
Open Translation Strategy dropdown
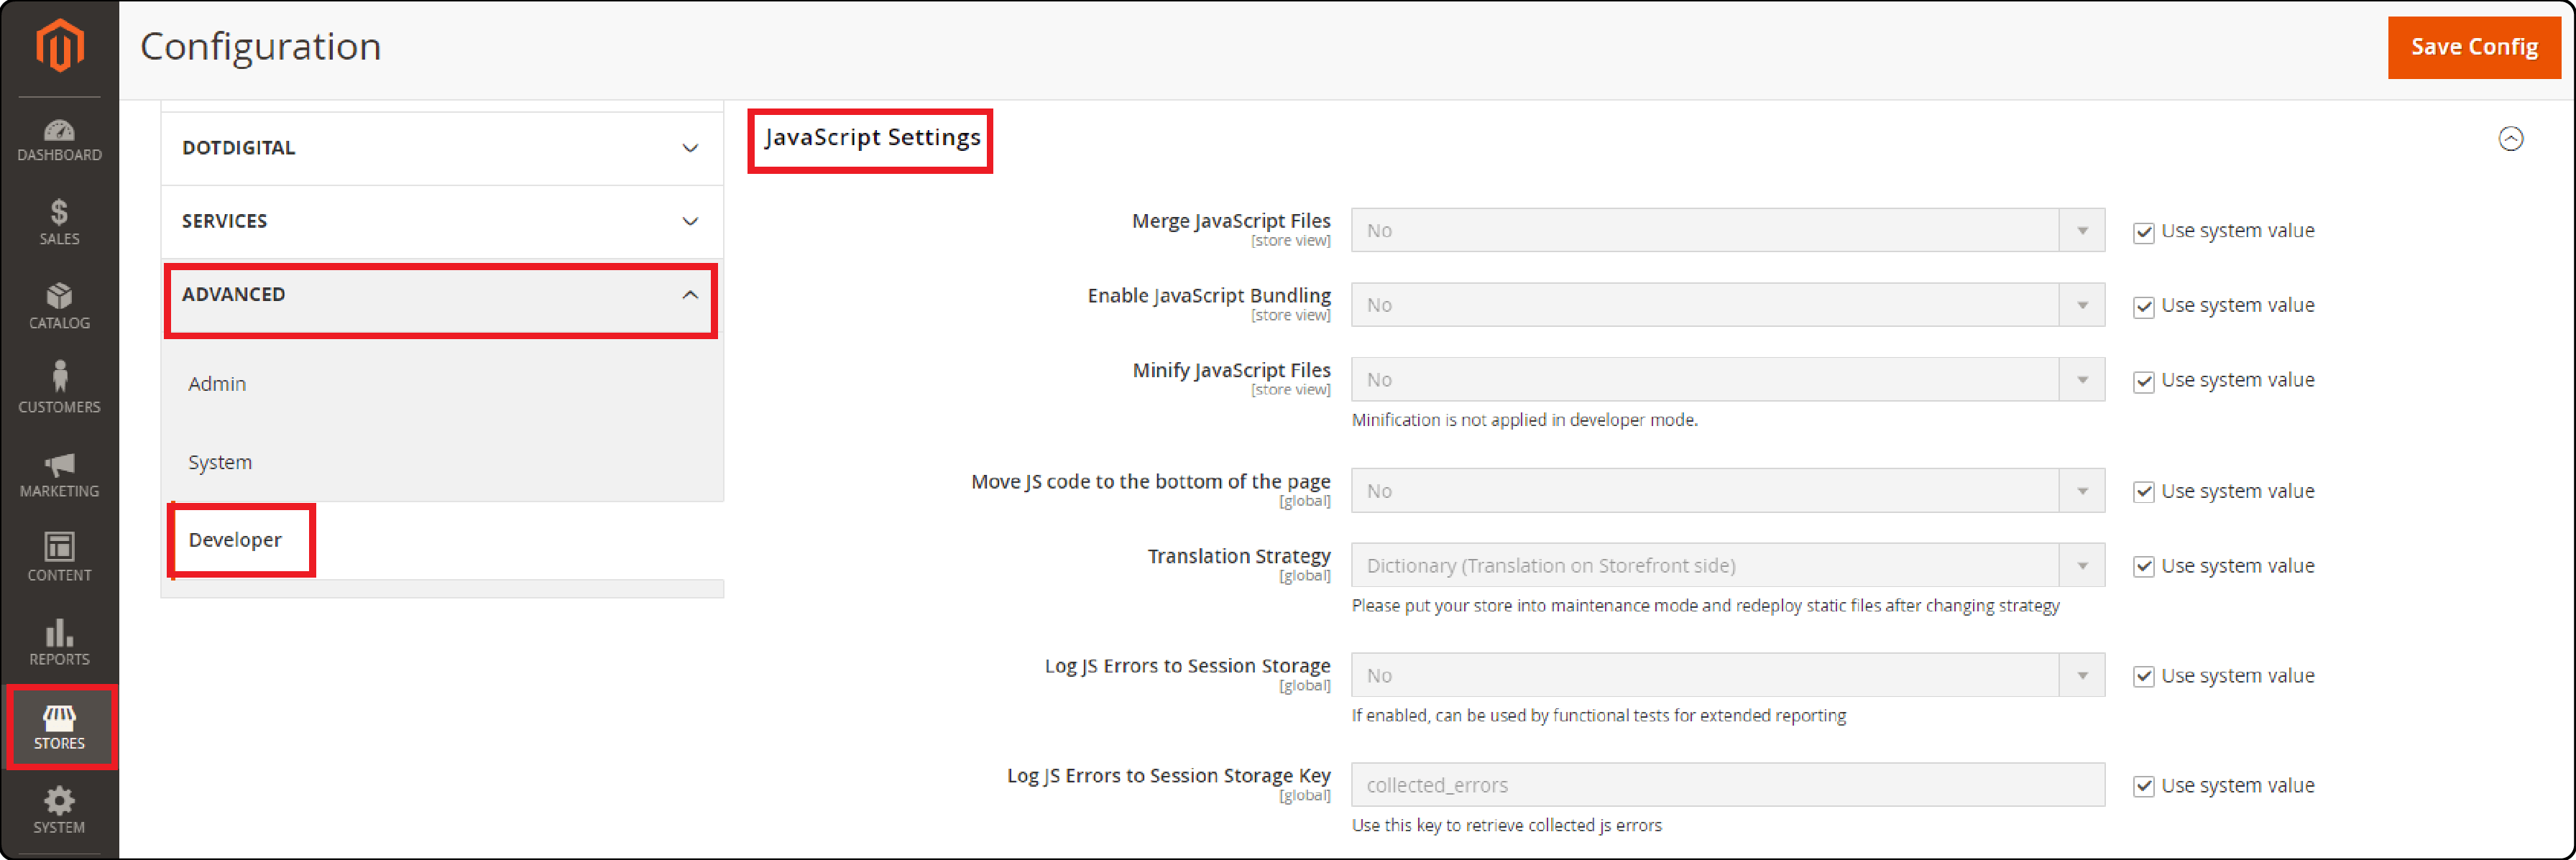click(x=1727, y=566)
